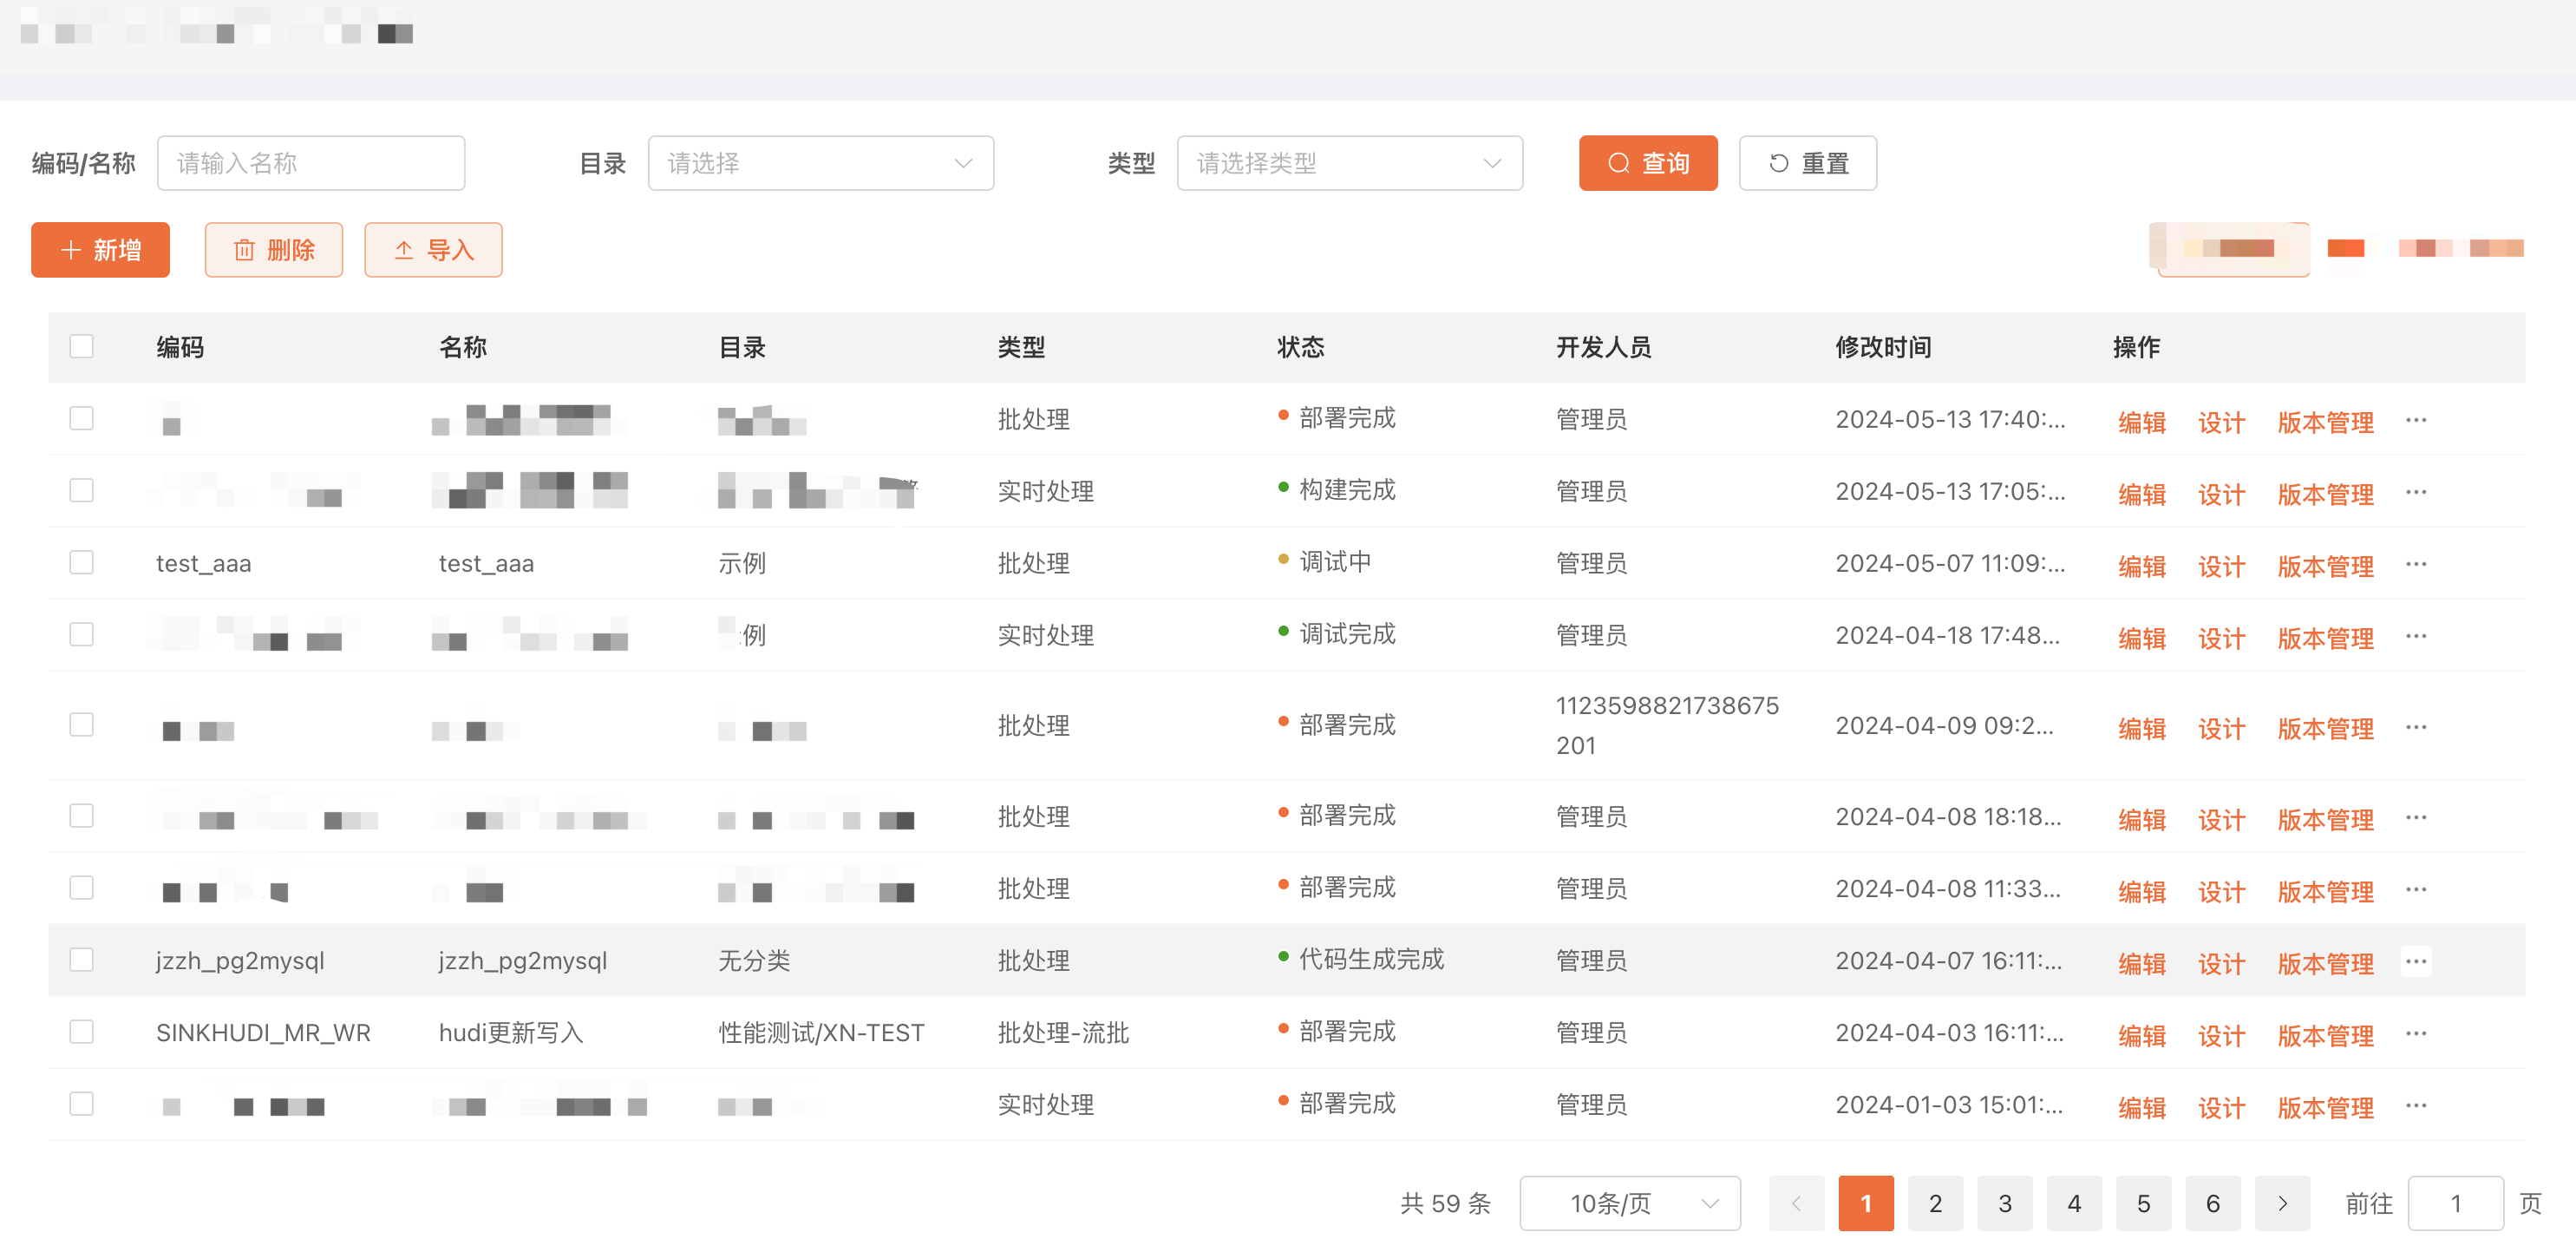Go to page 6
Image resolution: width=2576 pixels, height=1239 pixels.
(x=2213, y=1203)
